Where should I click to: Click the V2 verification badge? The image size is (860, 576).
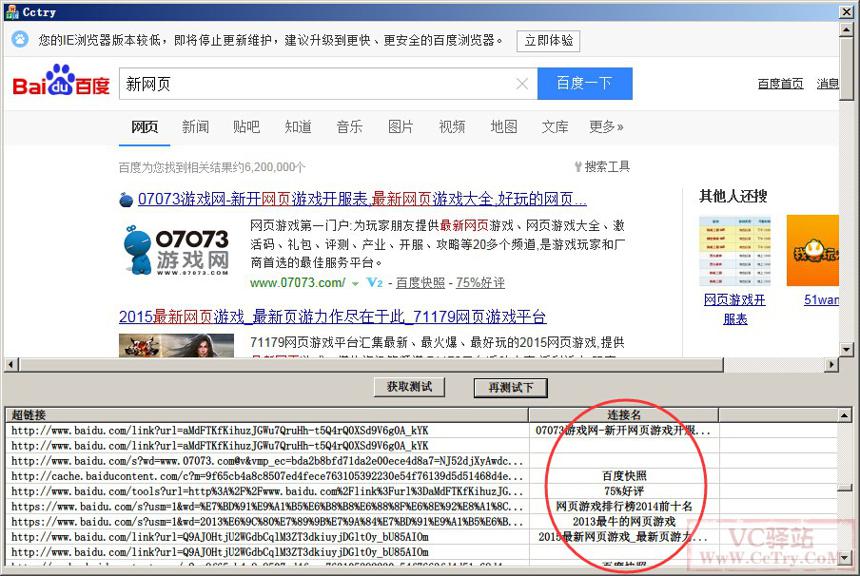(375, 283)
